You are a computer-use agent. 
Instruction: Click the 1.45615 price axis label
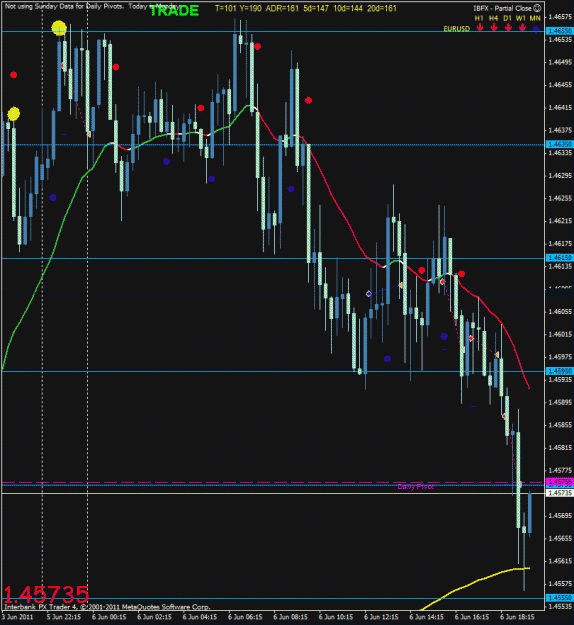[x=560, y=561]
